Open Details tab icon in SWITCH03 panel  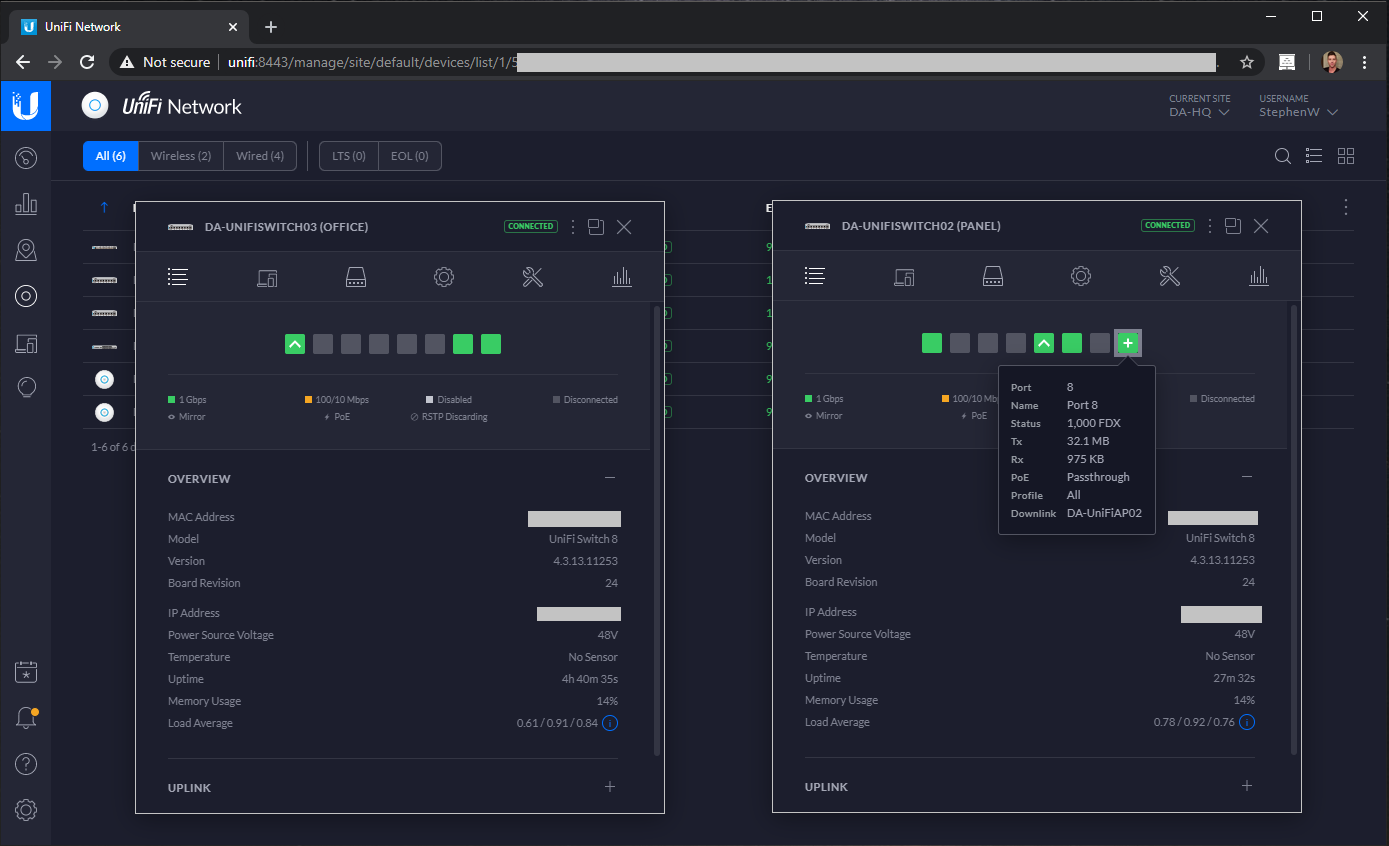point(178,277)
